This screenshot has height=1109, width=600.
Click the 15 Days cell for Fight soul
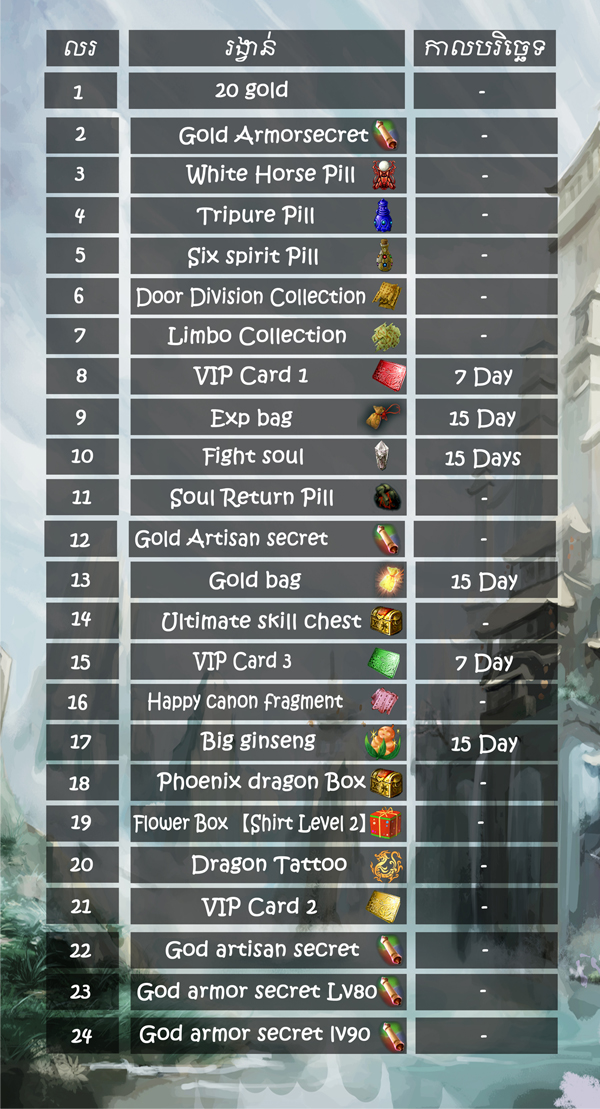point(485,457)
